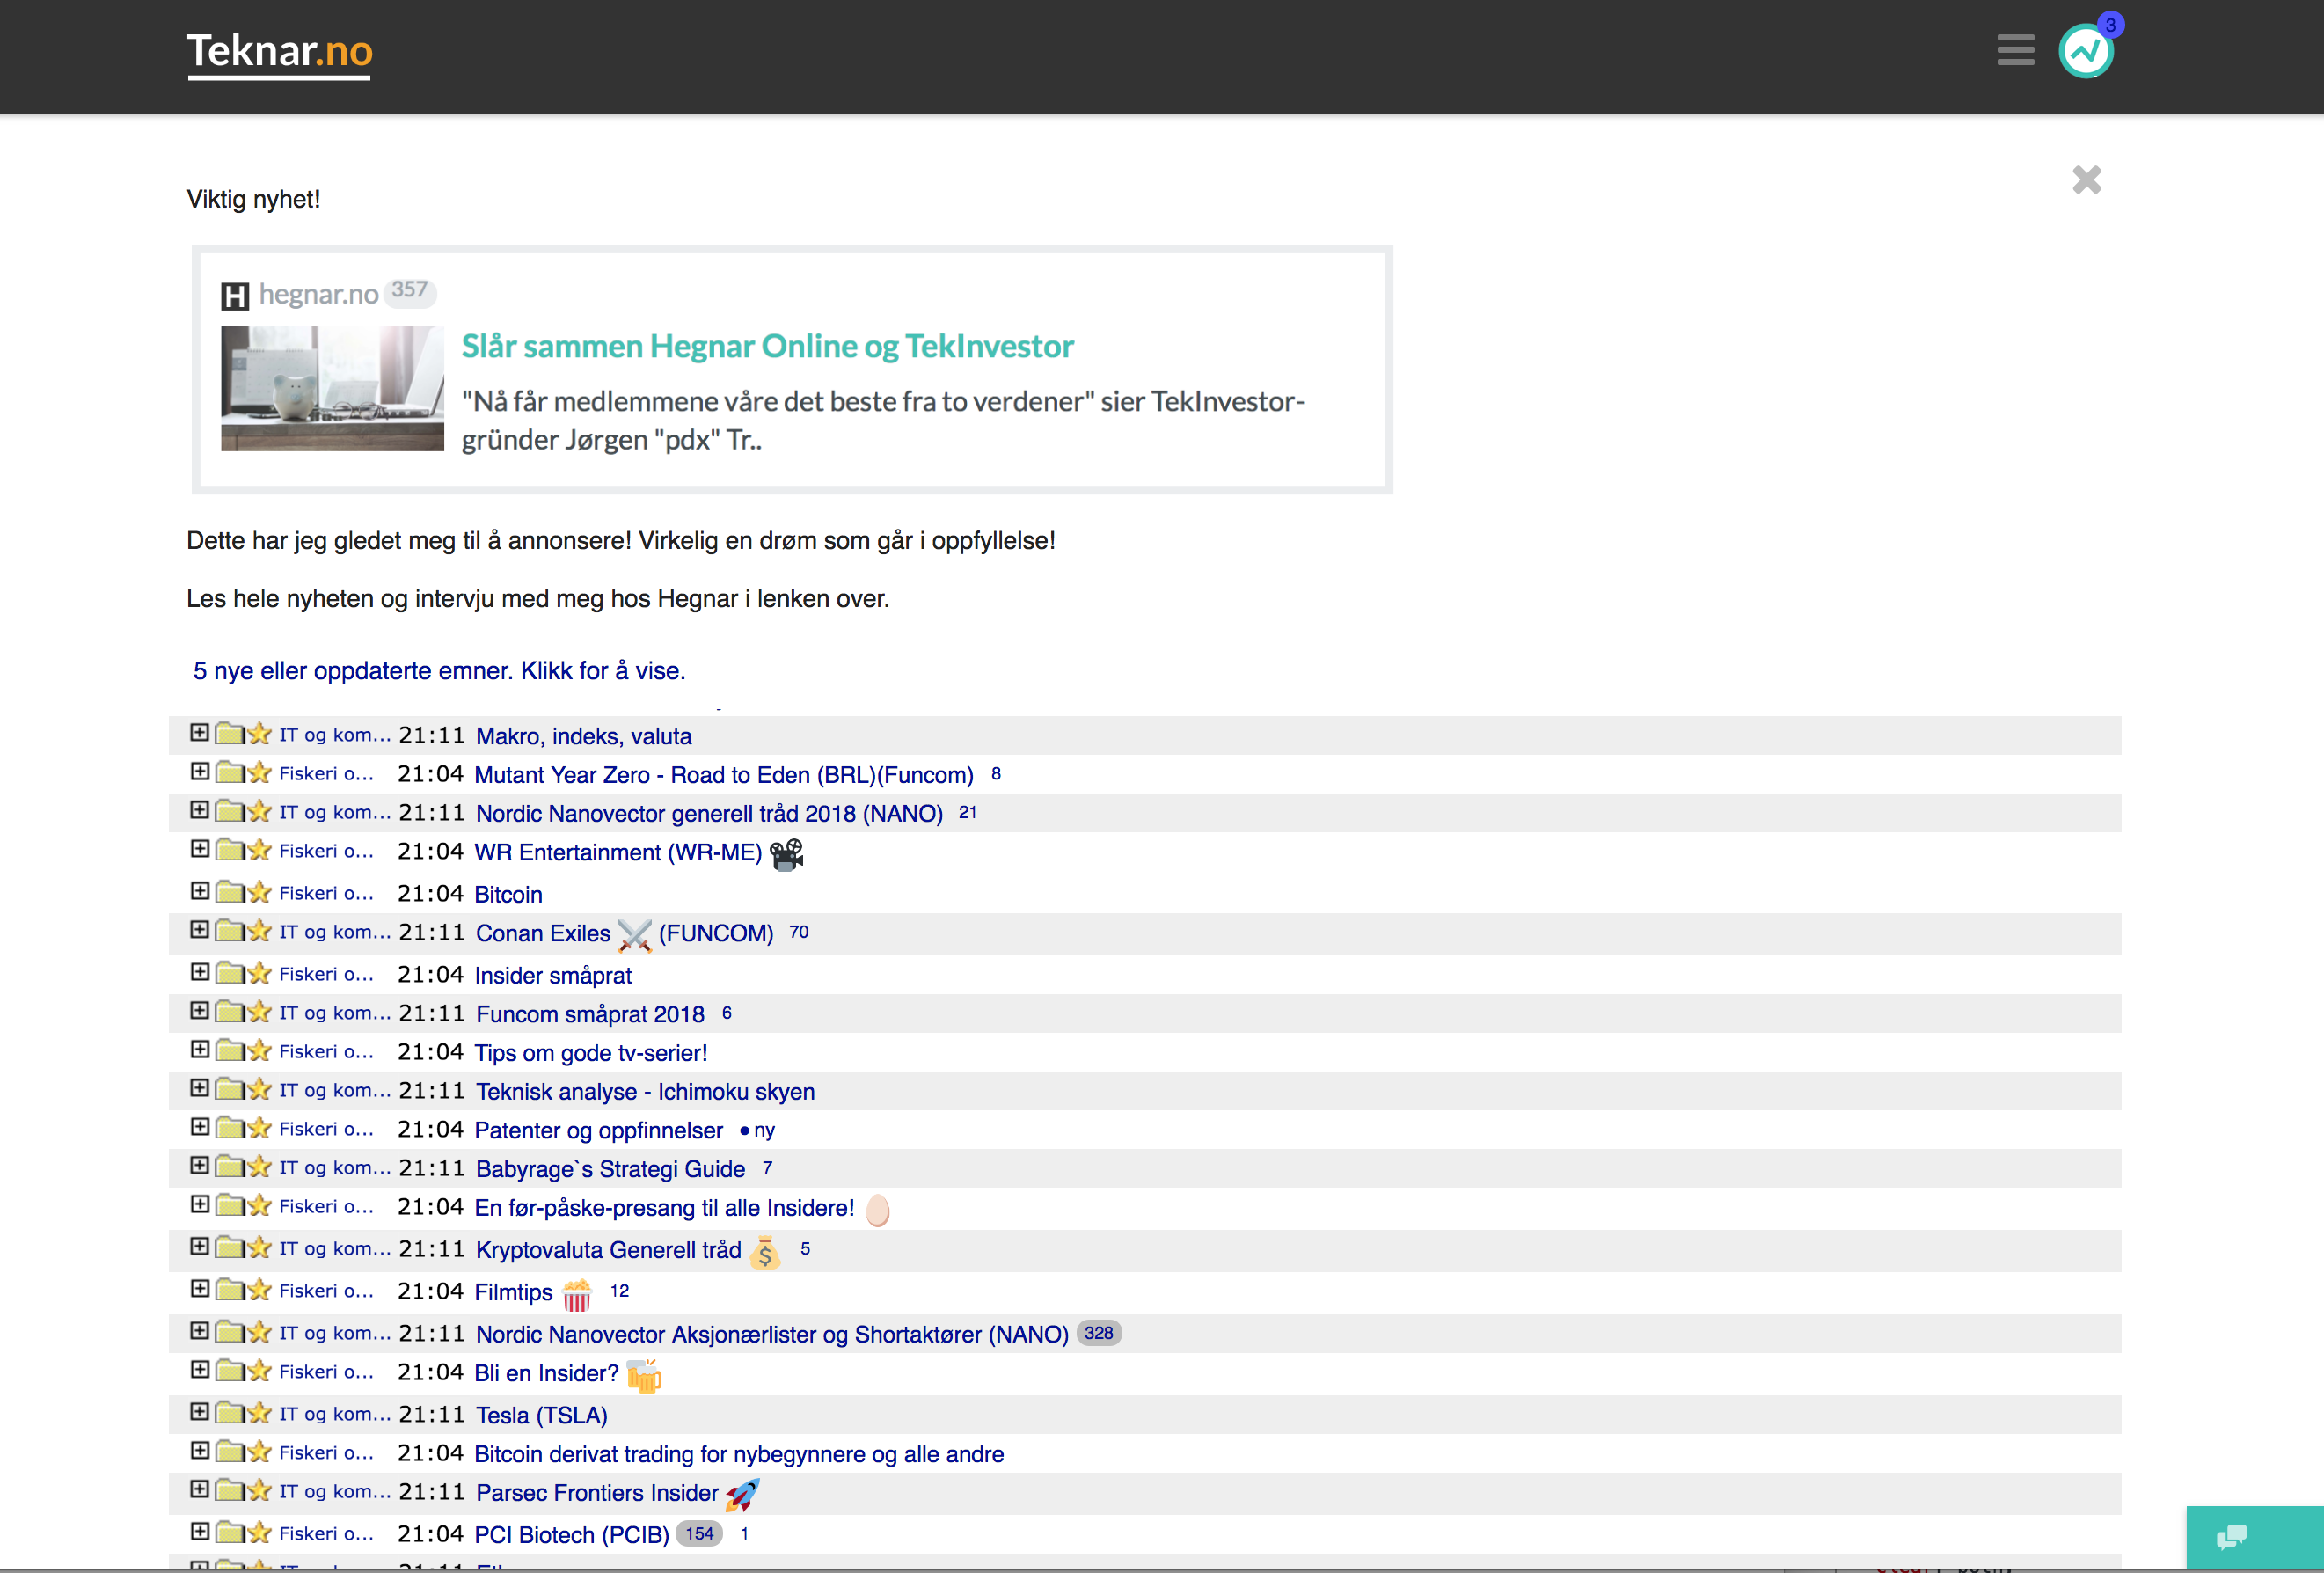Screen dimensions: 2324x1573
Task: Expand the WR Entertainment row
Action: (200, 849)
